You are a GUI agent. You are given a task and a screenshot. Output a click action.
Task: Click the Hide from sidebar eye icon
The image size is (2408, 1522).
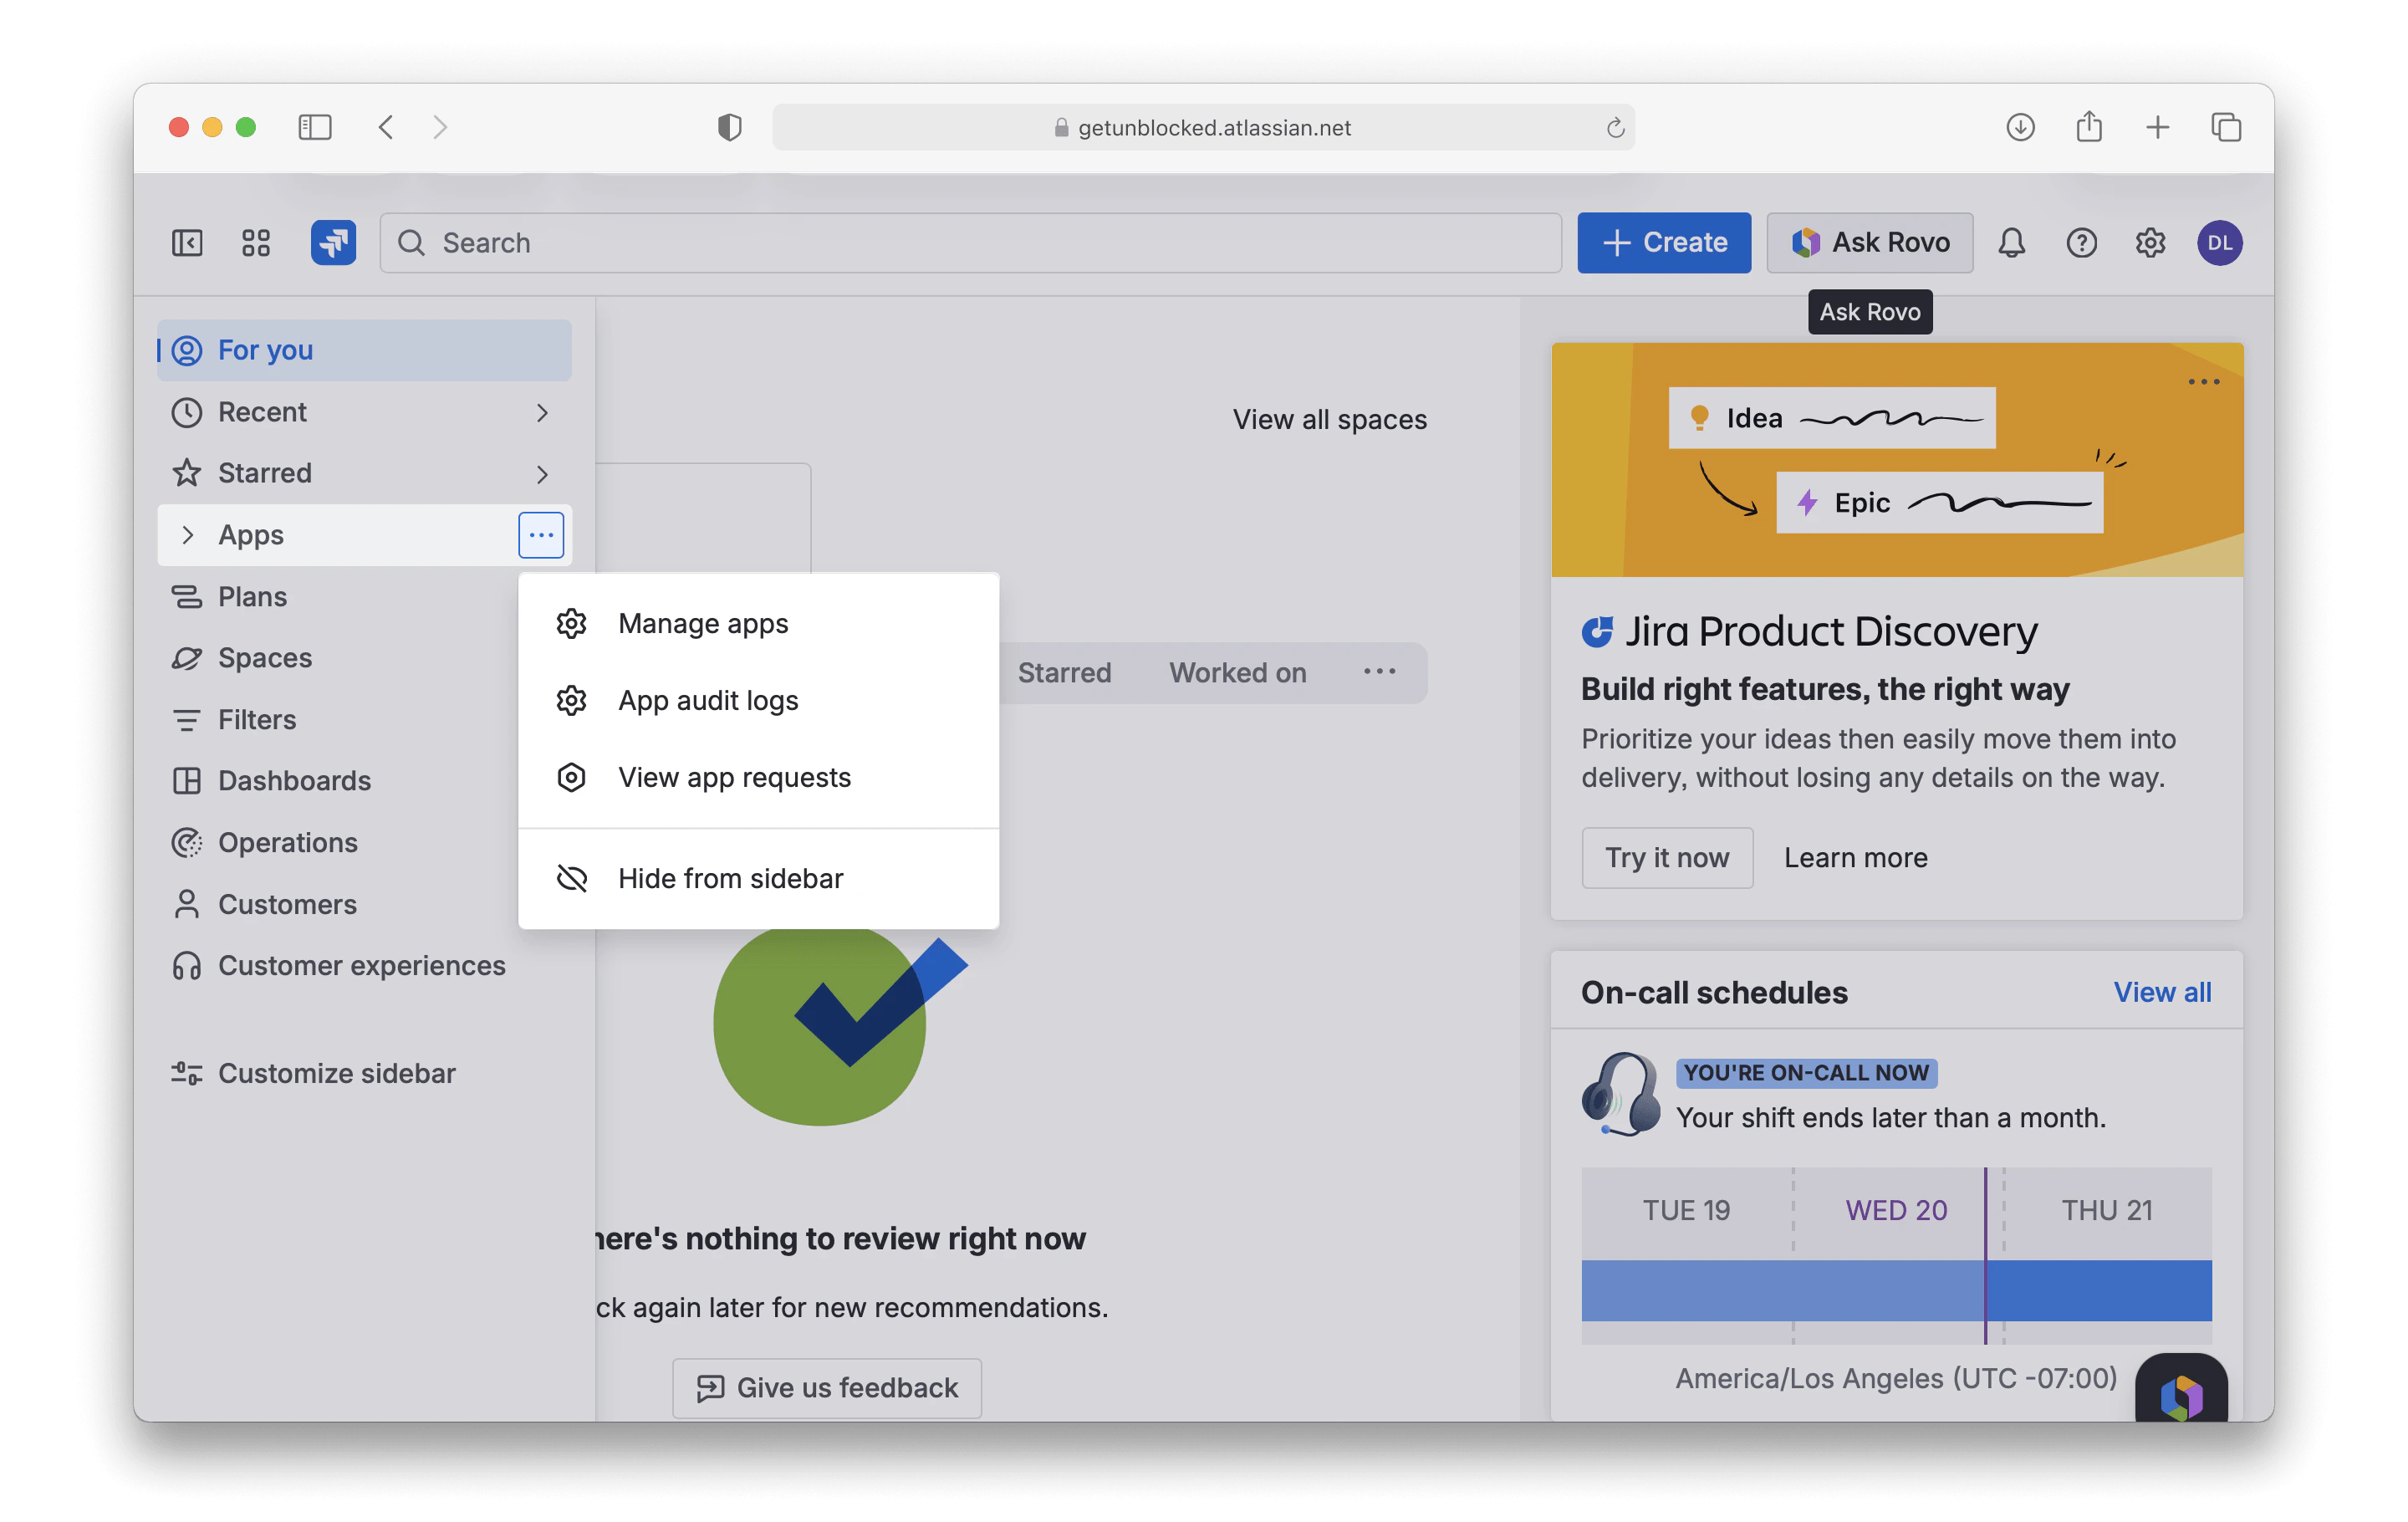coord(571,878)
